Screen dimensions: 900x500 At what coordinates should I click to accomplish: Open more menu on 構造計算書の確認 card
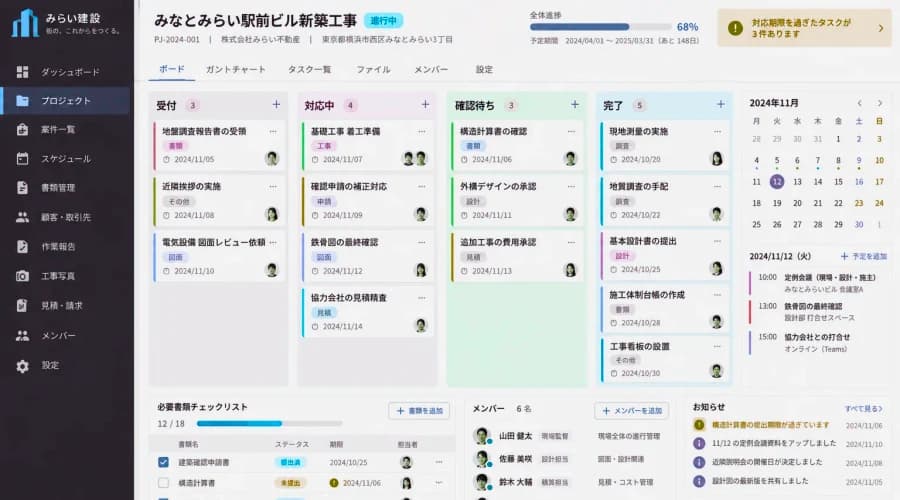pyautogui.click(x=571, y=131)
